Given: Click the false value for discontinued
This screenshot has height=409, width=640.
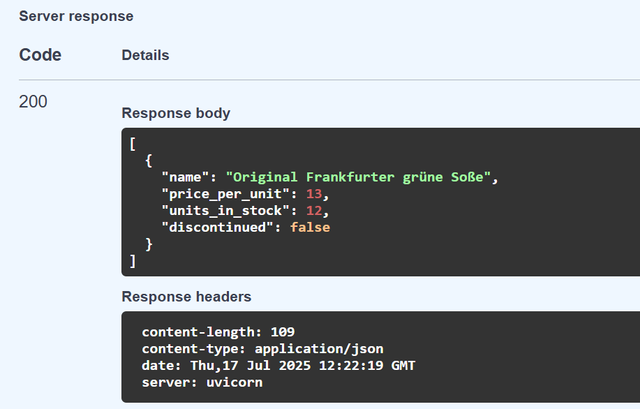Looking at the screenshot, I should [310, 228].
